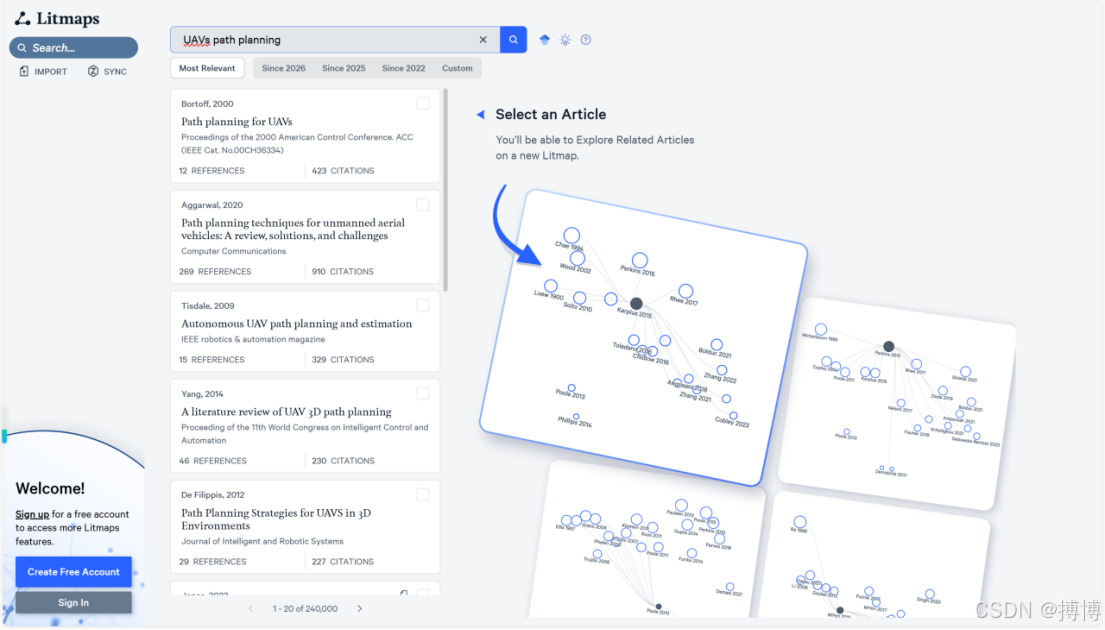
Task: Click the UAVs path planning search box
Action: pyautogui.click(x=335, y=39)
